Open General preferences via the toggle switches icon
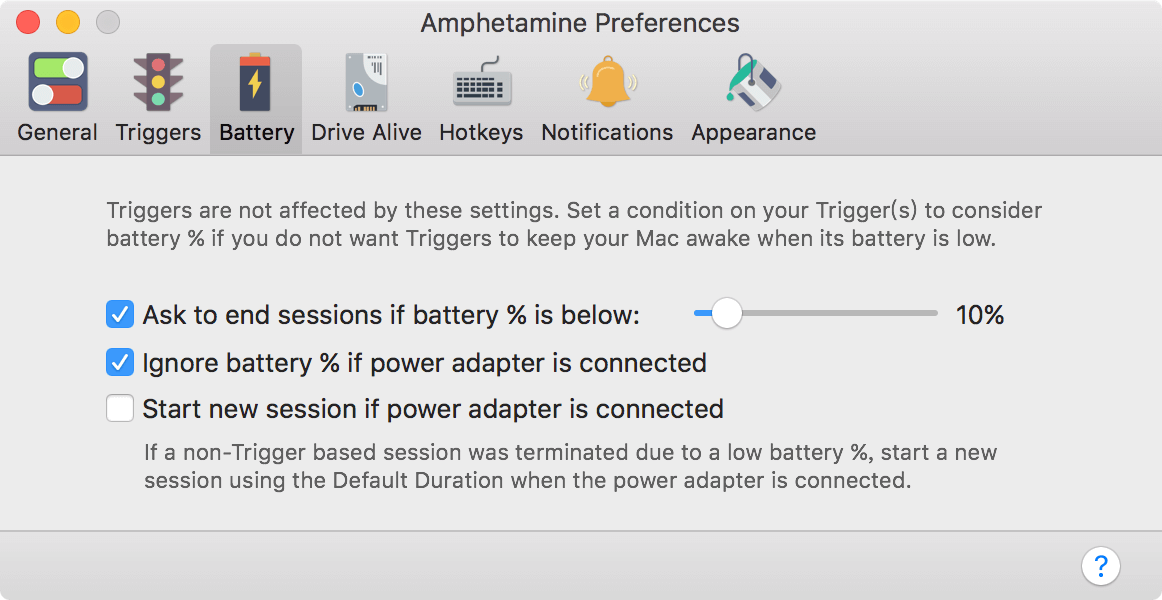The width and height of the screenshot is (1162, 600). [58, 82]
